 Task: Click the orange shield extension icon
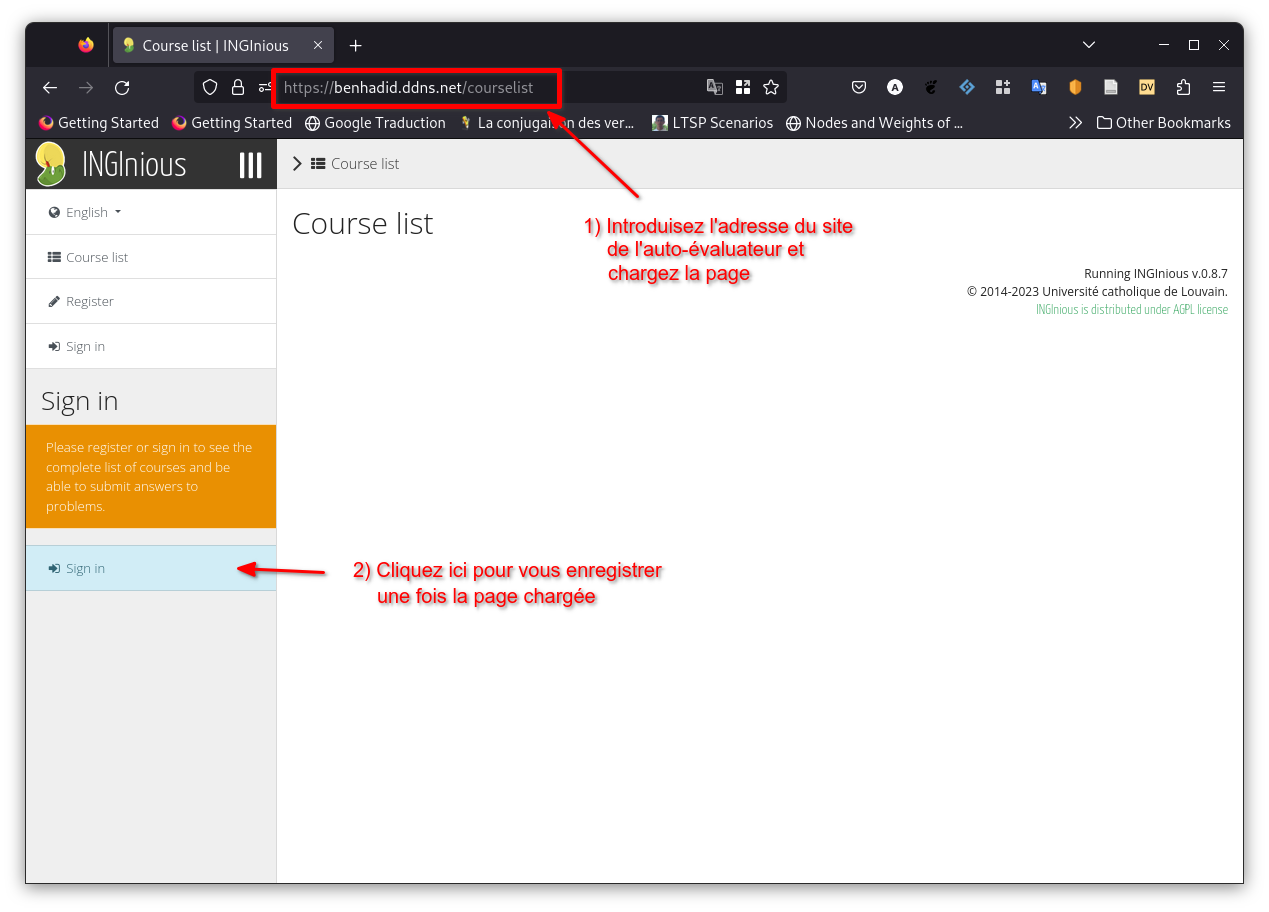point(1075,87)
